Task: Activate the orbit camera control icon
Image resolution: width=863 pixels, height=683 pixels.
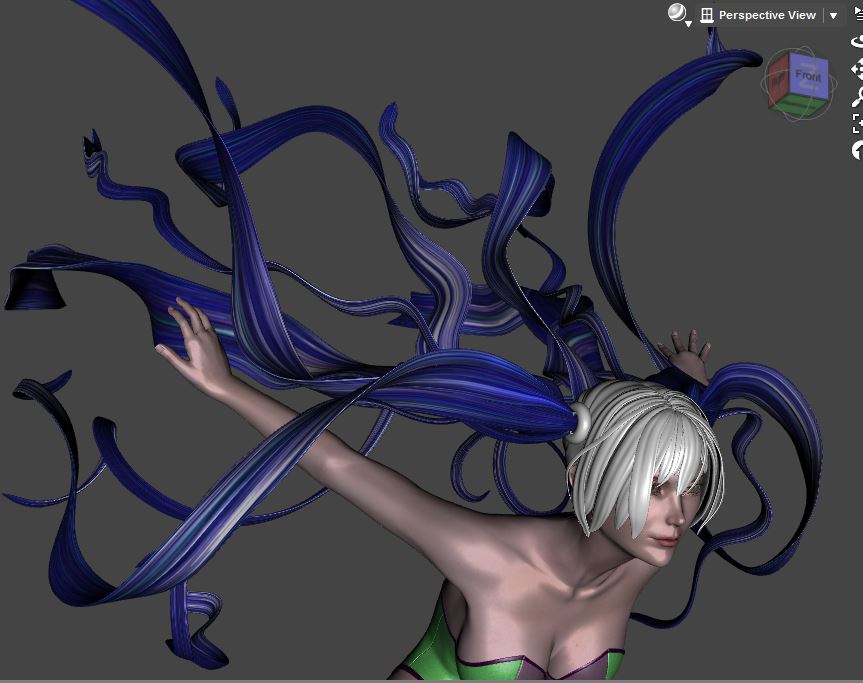Action: coord(856,42)
